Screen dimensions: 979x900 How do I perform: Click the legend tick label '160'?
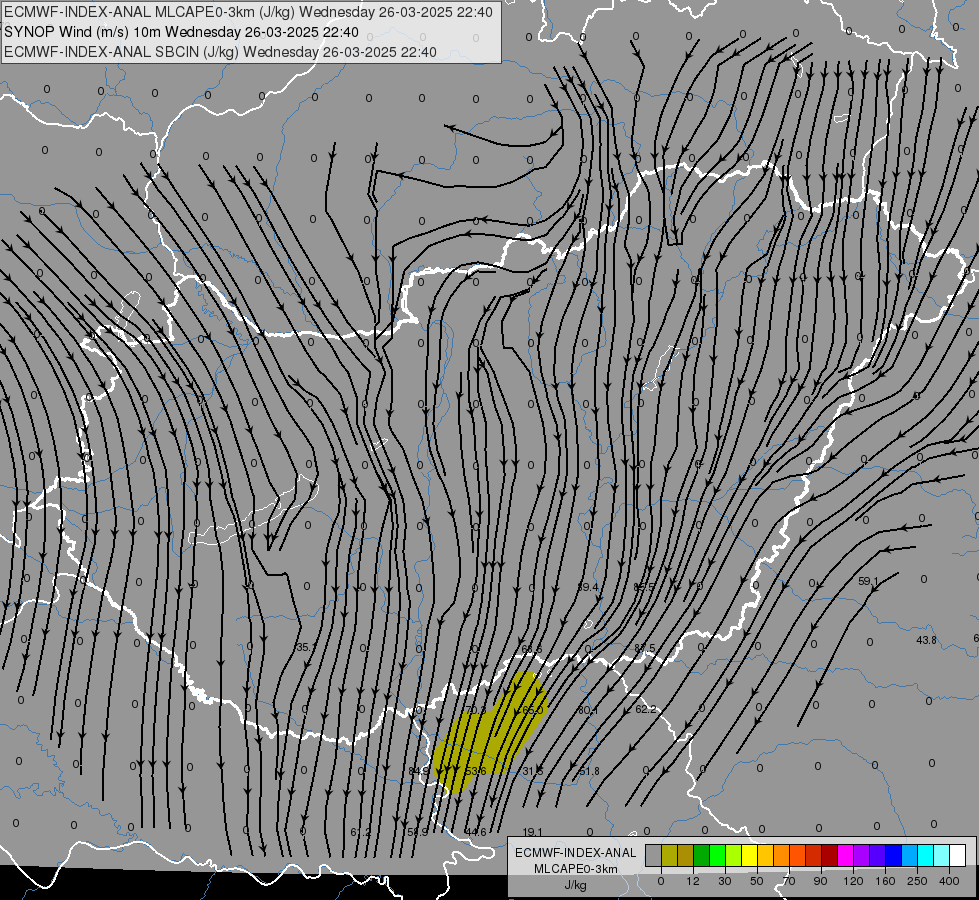[885, 881]
